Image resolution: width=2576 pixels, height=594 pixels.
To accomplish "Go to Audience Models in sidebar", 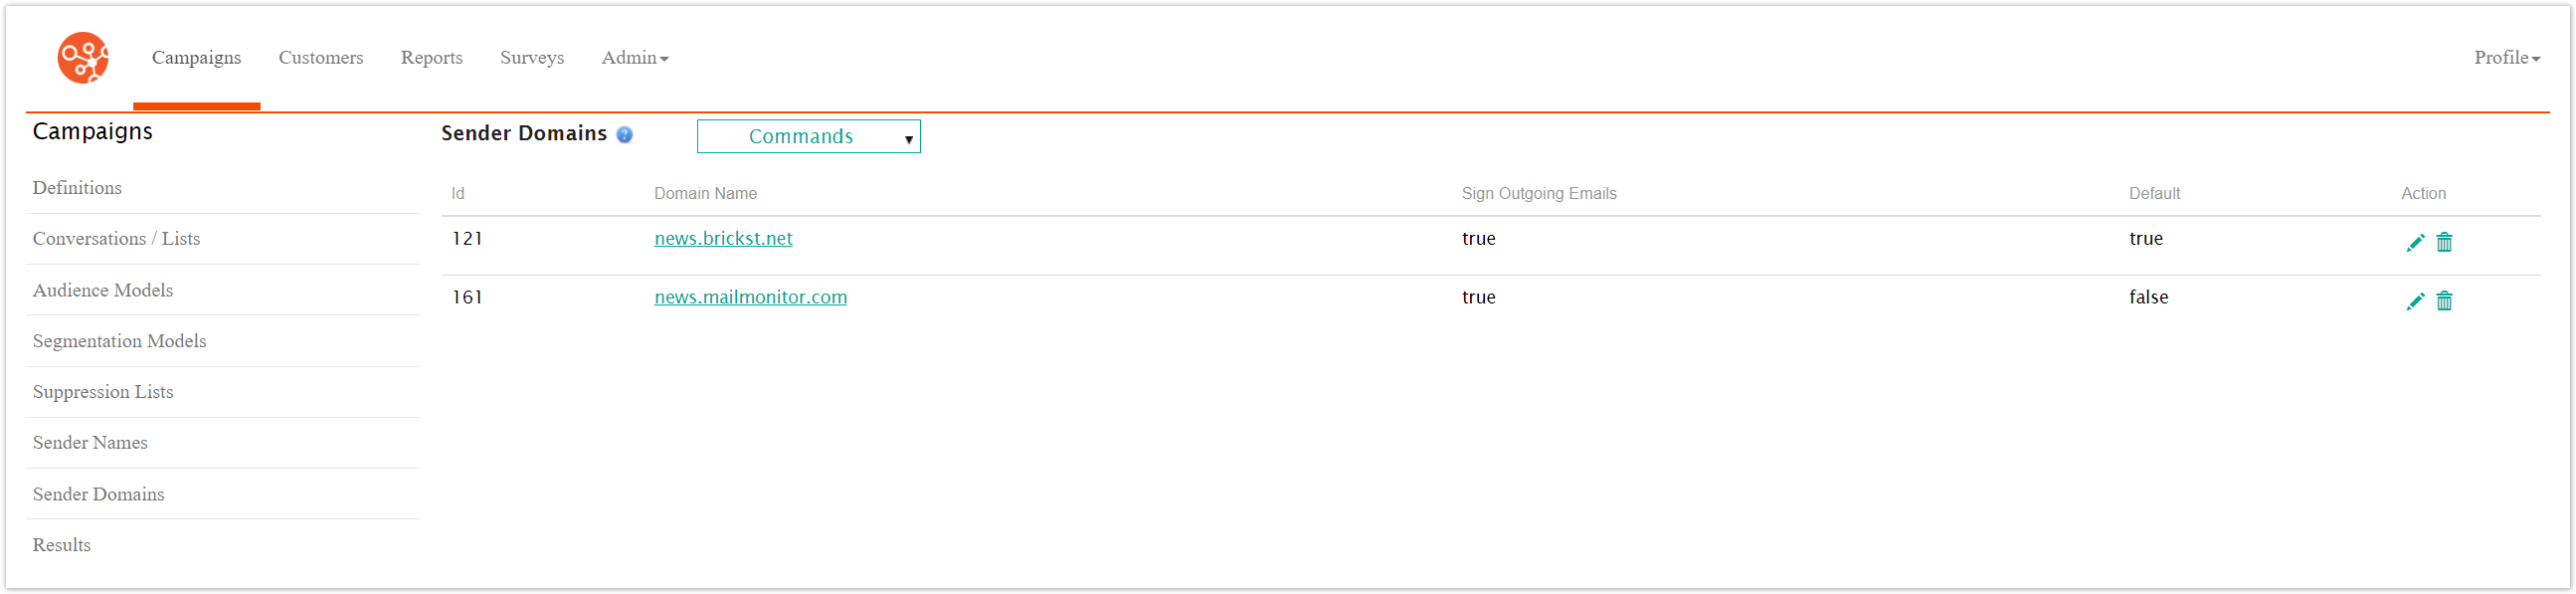I will tap(103, 291).
